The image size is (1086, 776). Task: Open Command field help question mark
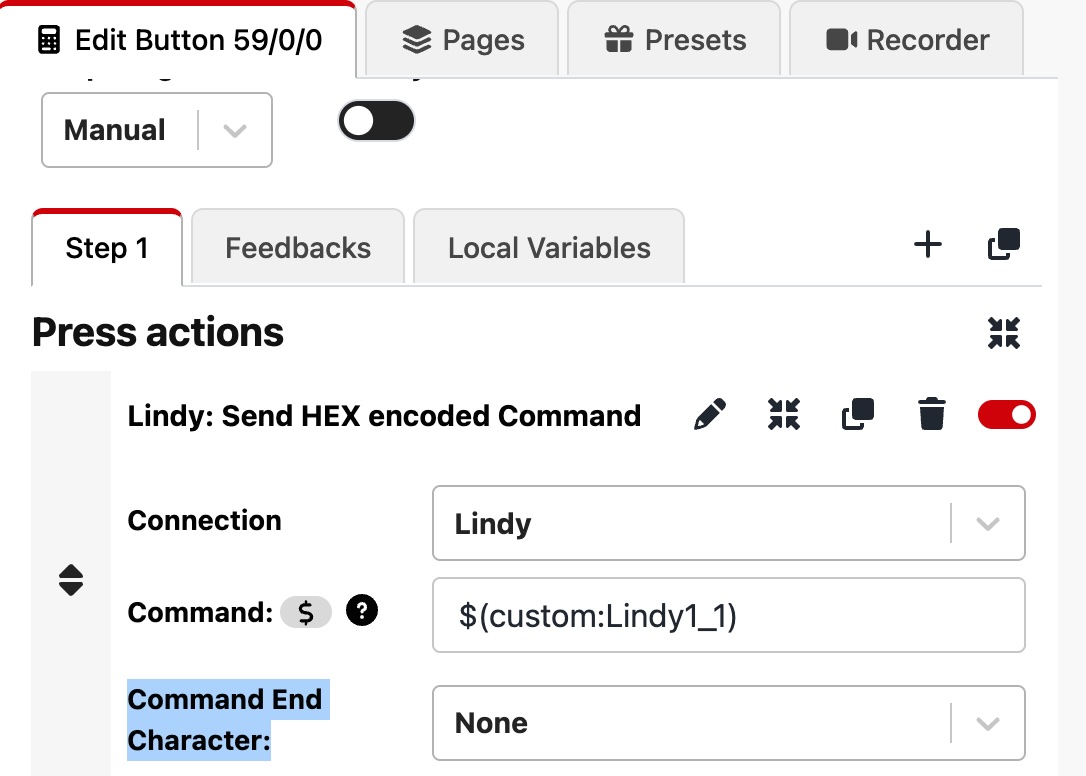point(362,611)
